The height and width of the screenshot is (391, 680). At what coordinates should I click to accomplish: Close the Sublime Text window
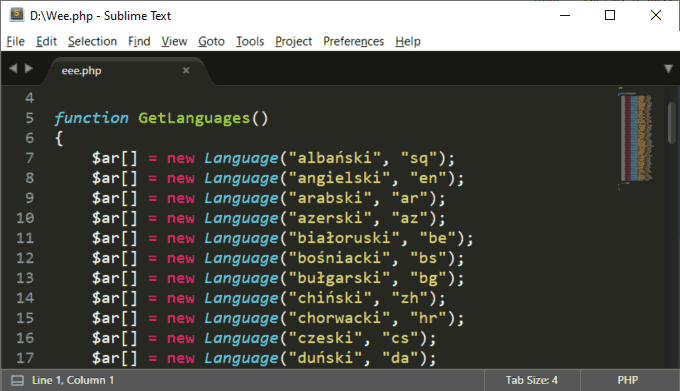pos(656,15)
